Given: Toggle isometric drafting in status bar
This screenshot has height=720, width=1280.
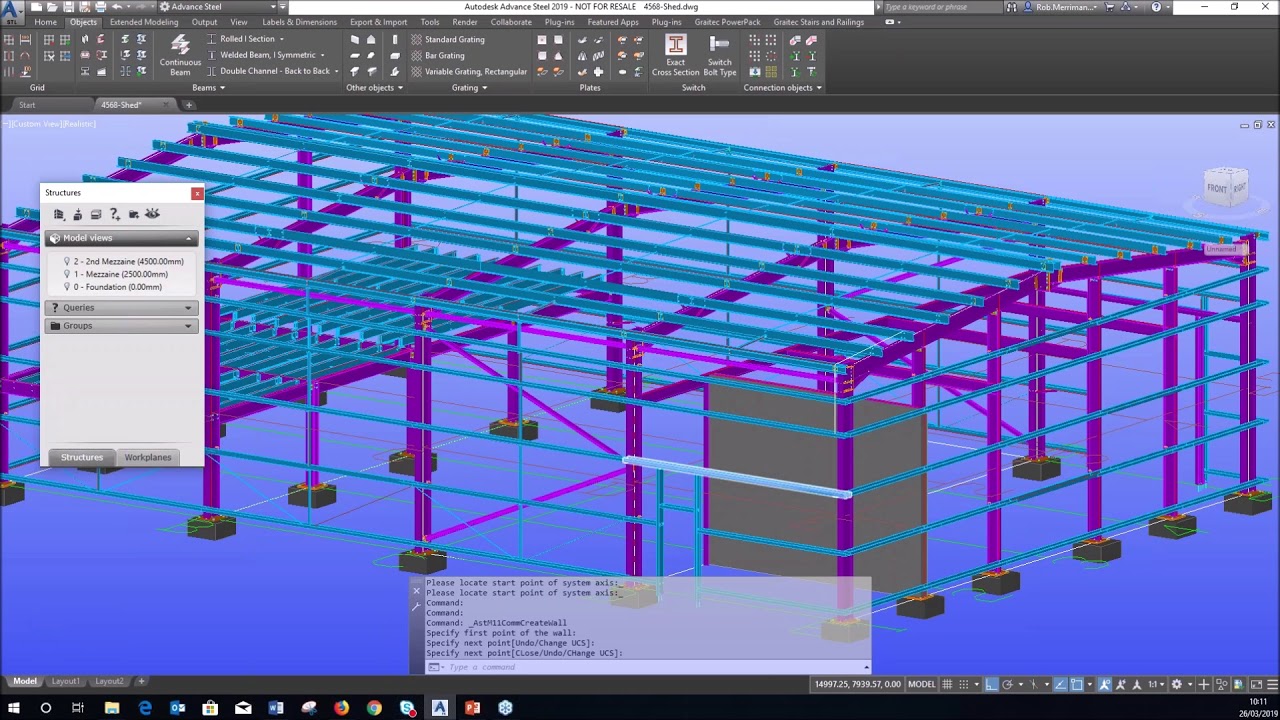Looking at the screenshot, I should click(x=1034, y=684).
